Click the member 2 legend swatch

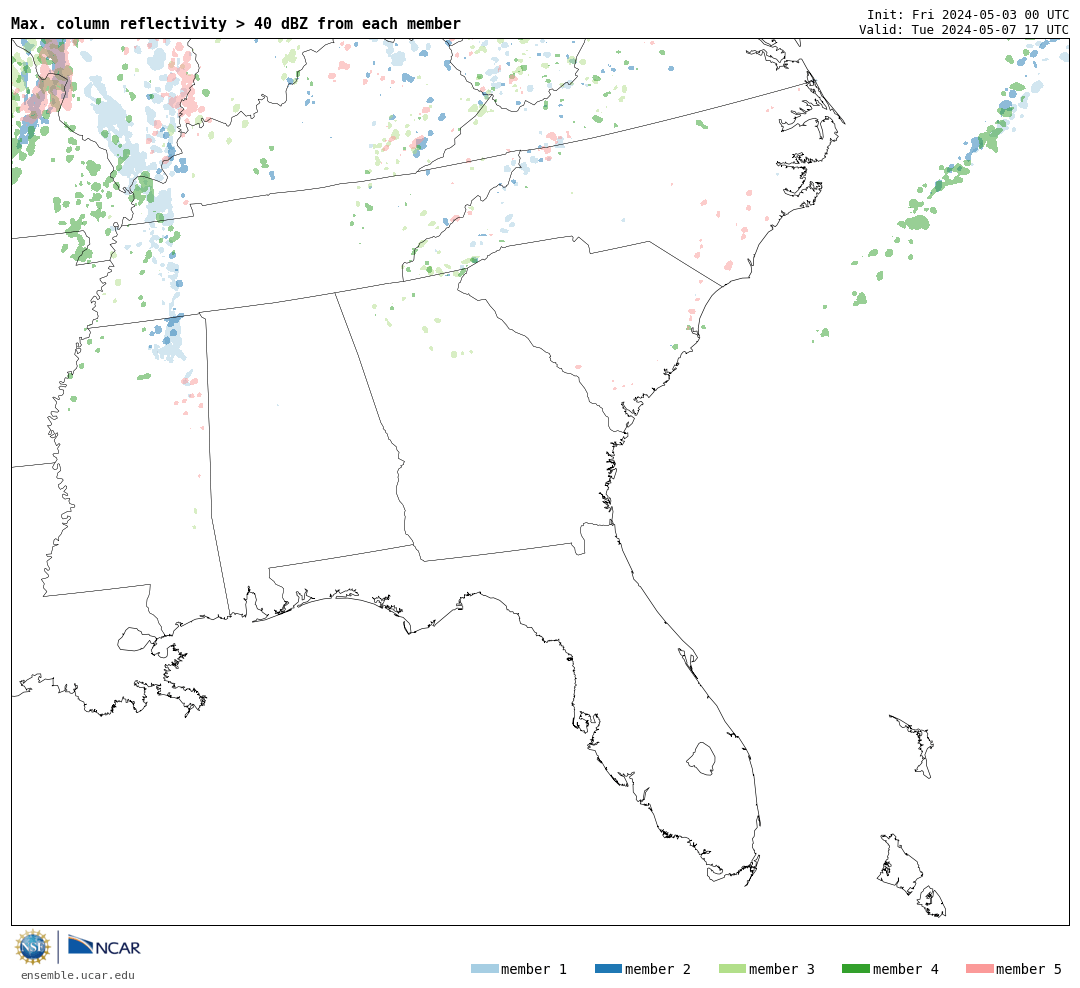coord(608,969)
